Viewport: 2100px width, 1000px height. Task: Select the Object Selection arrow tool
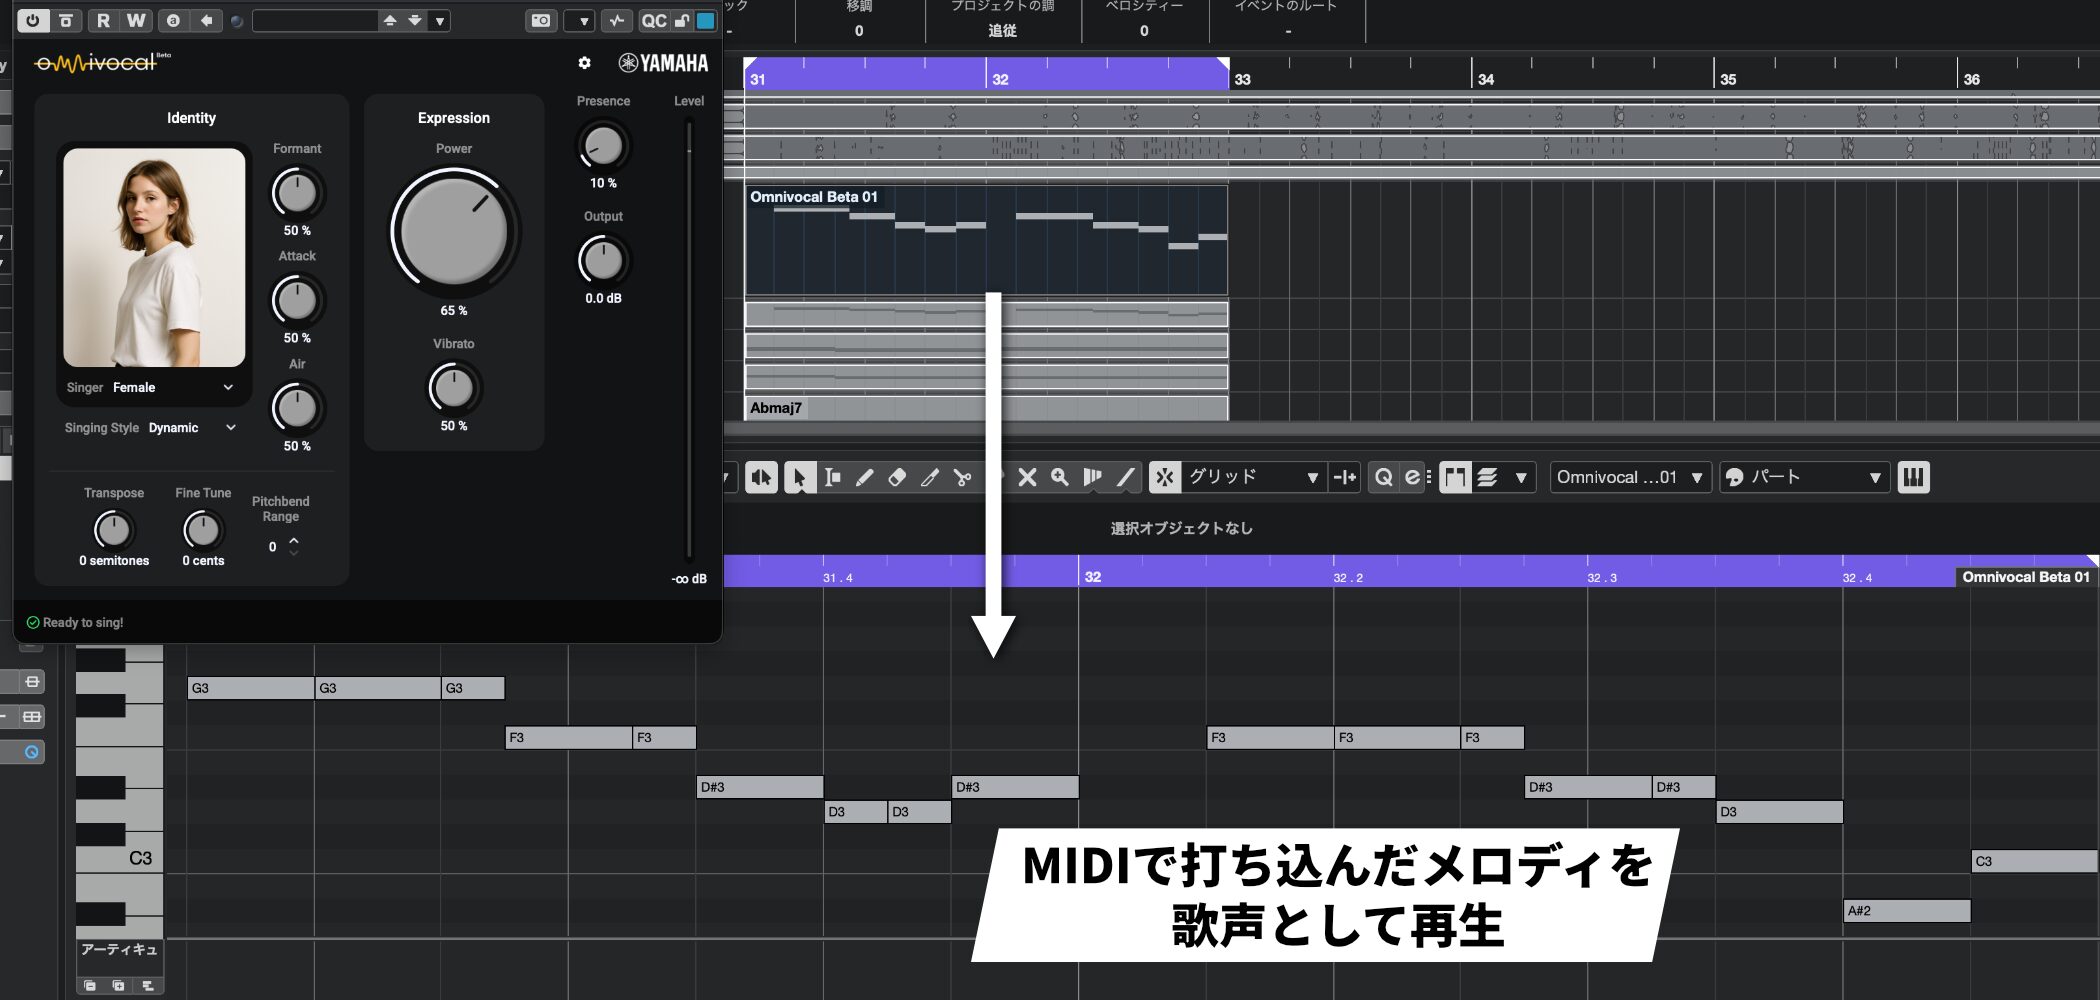click(x=798, y=478)
